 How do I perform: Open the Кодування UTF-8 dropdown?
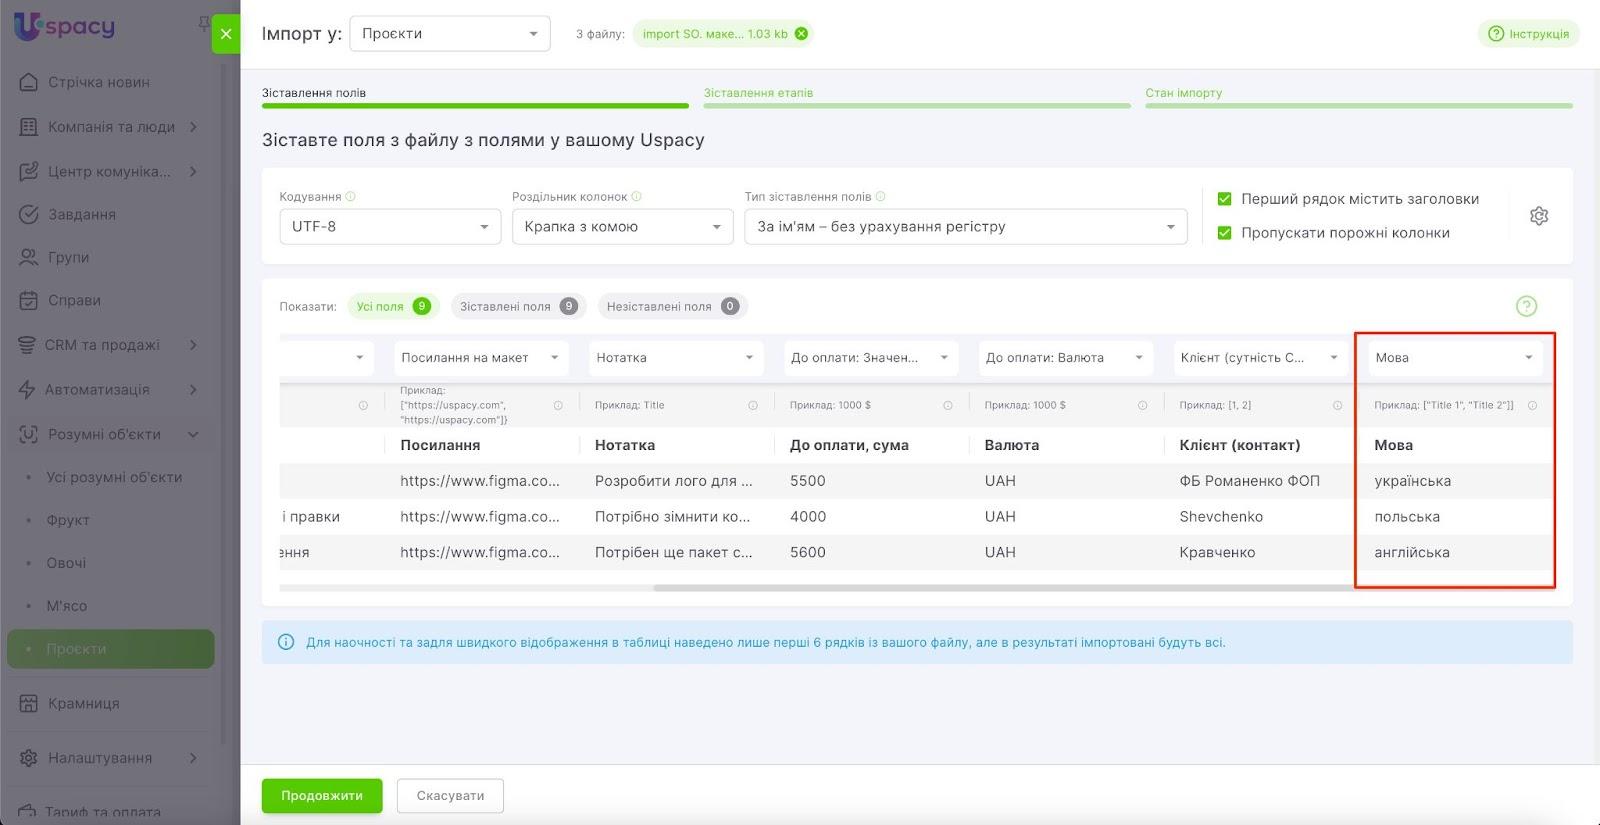[389, 227]
